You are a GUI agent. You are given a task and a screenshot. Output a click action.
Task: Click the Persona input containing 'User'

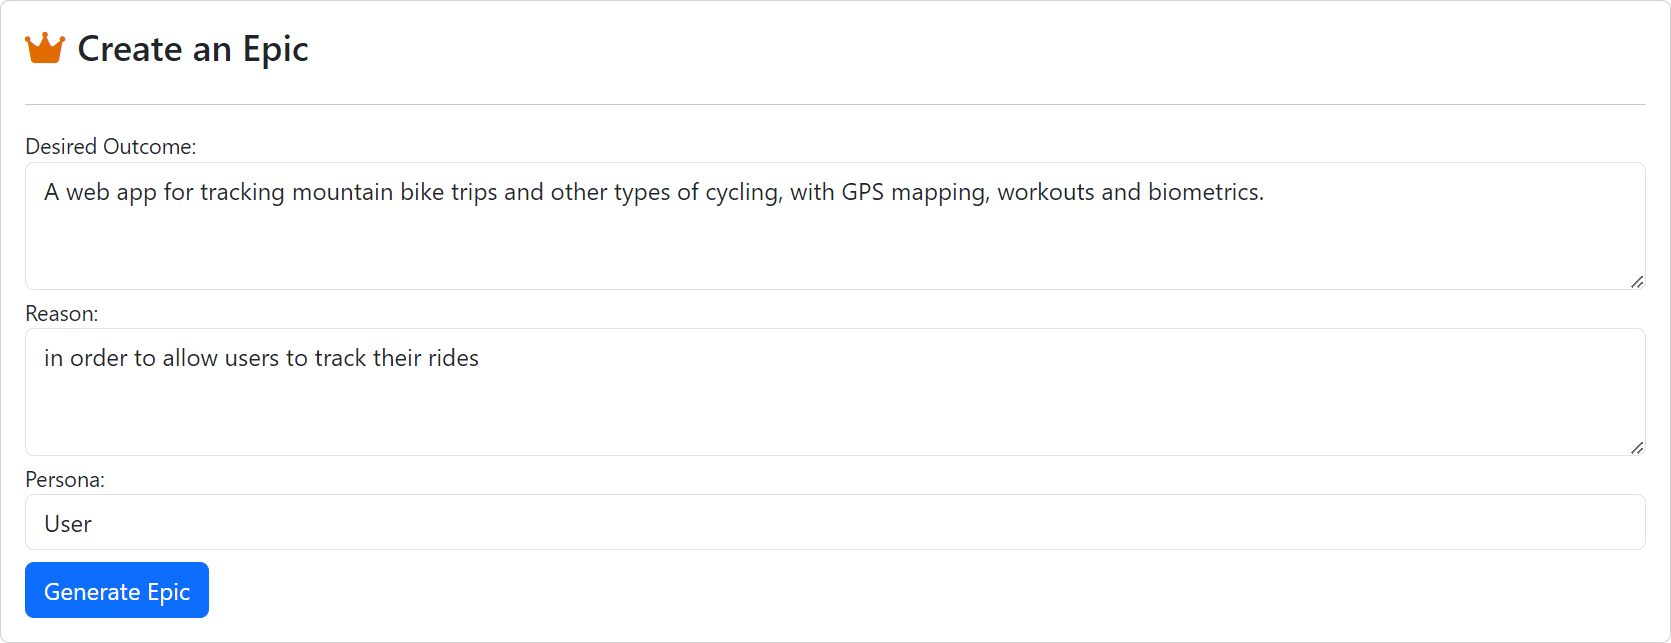point(700,523)
